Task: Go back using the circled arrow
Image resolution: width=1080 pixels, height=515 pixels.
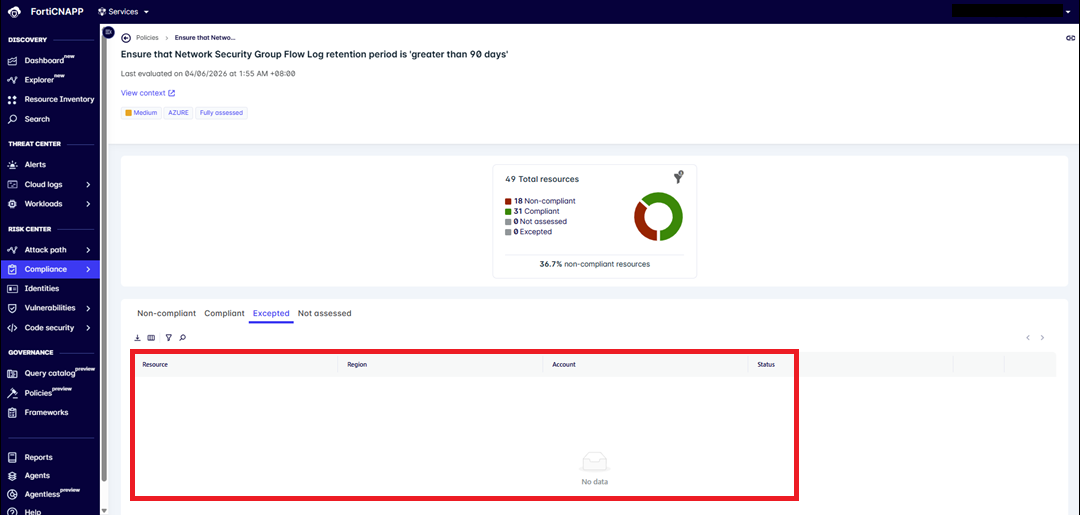Action: [126, 38]
